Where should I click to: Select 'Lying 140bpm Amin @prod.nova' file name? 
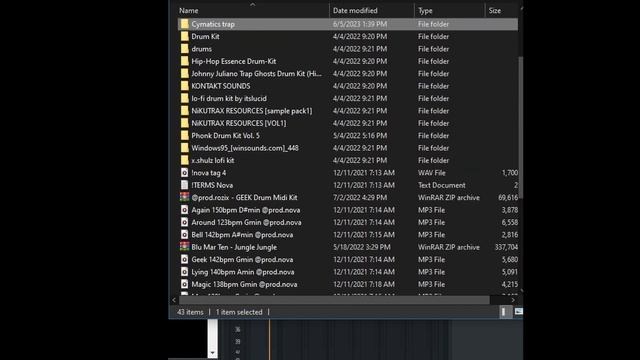(x=243, y=271)
